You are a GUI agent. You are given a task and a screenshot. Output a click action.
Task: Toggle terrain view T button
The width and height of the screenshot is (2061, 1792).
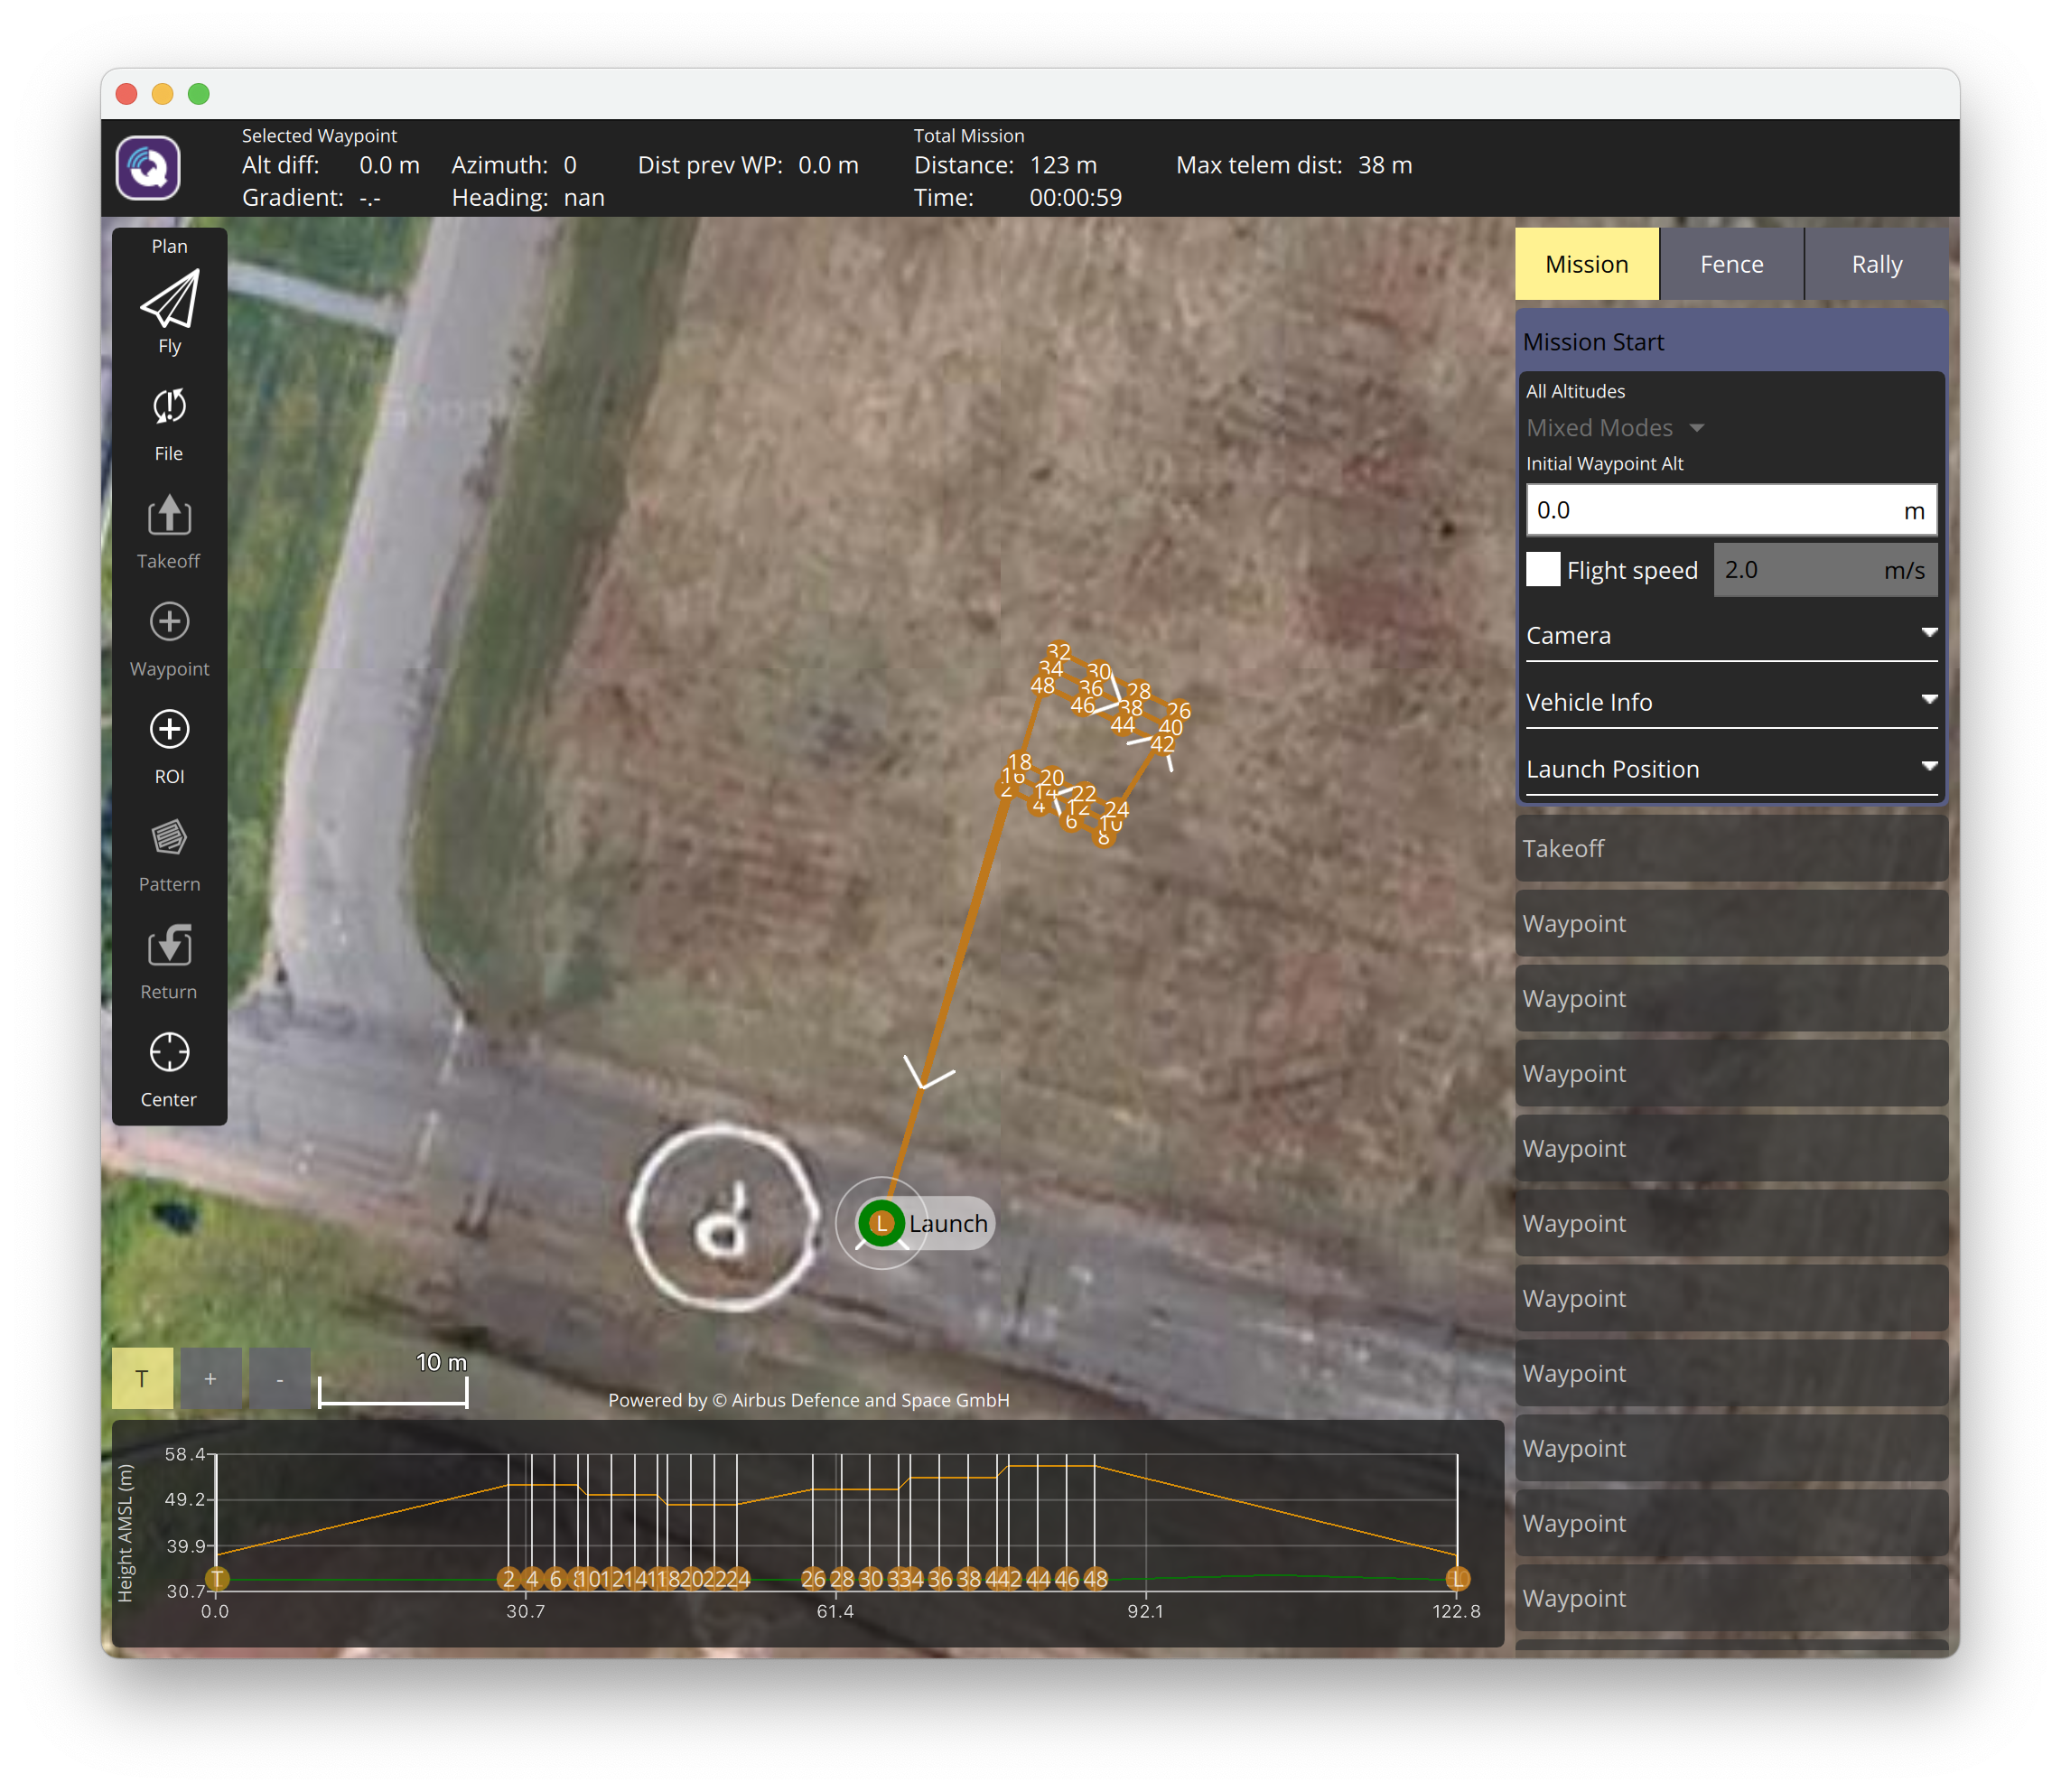[x=142, y=1378]
